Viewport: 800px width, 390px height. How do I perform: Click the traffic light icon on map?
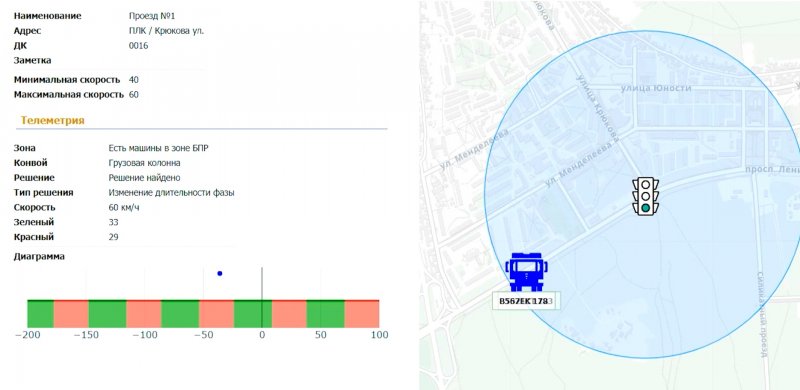tap(645, 196)
